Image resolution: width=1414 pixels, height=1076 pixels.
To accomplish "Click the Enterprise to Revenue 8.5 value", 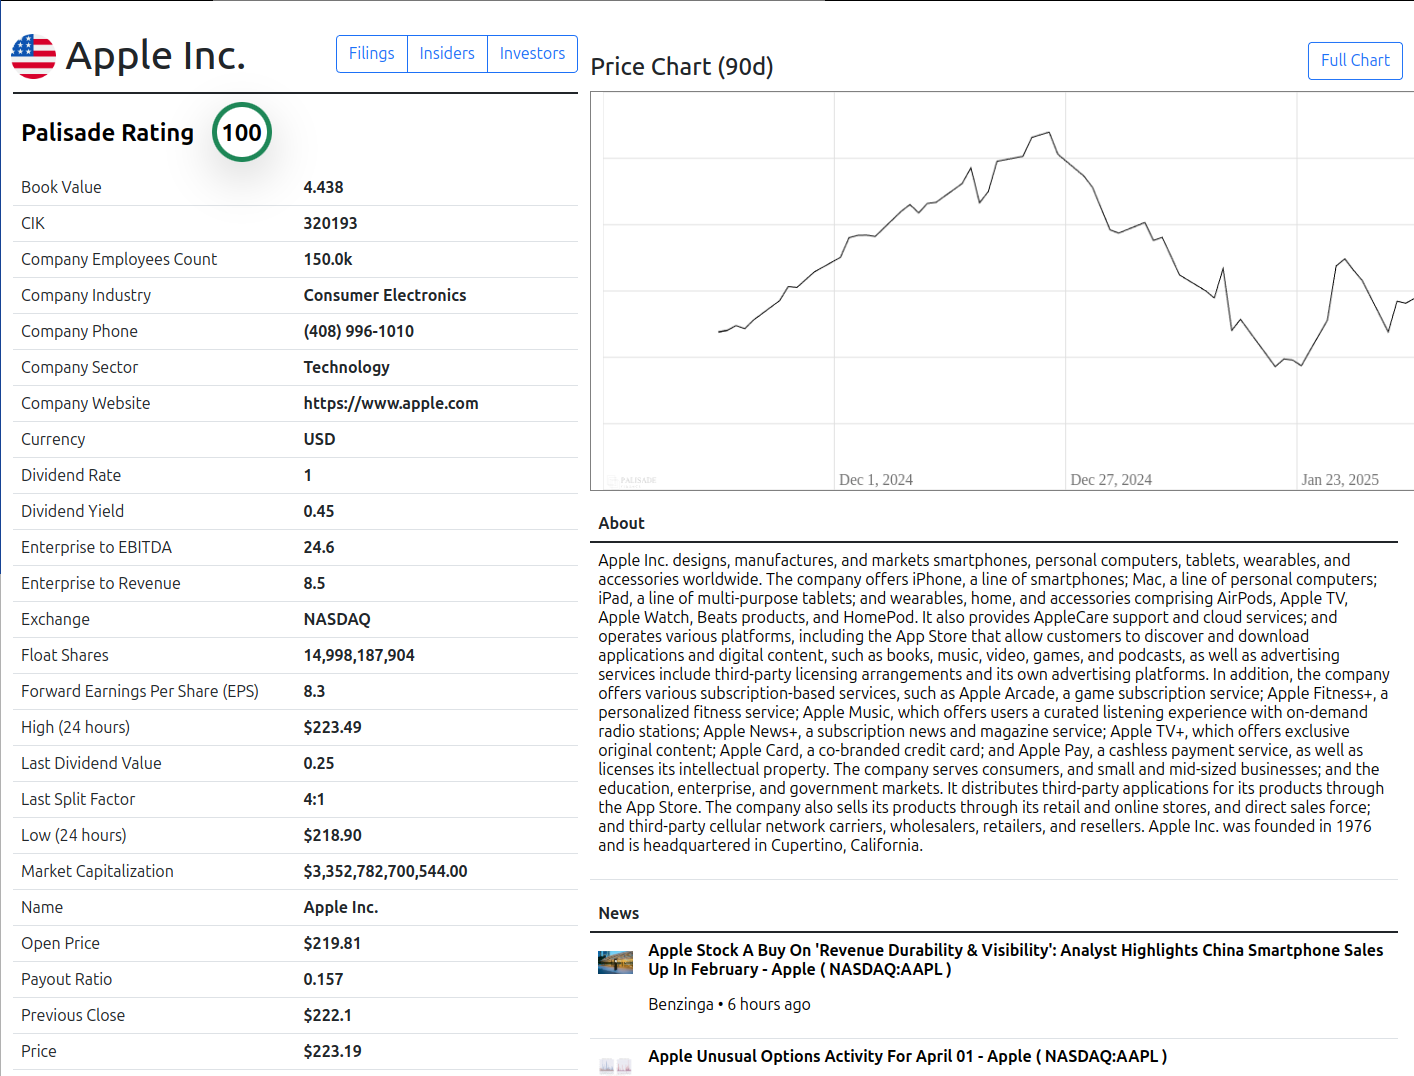I will coord(314,583).
